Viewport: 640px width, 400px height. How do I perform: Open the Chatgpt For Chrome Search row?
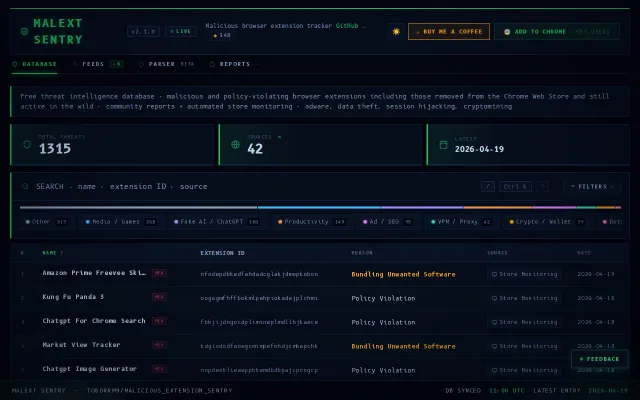click(320, 322)
